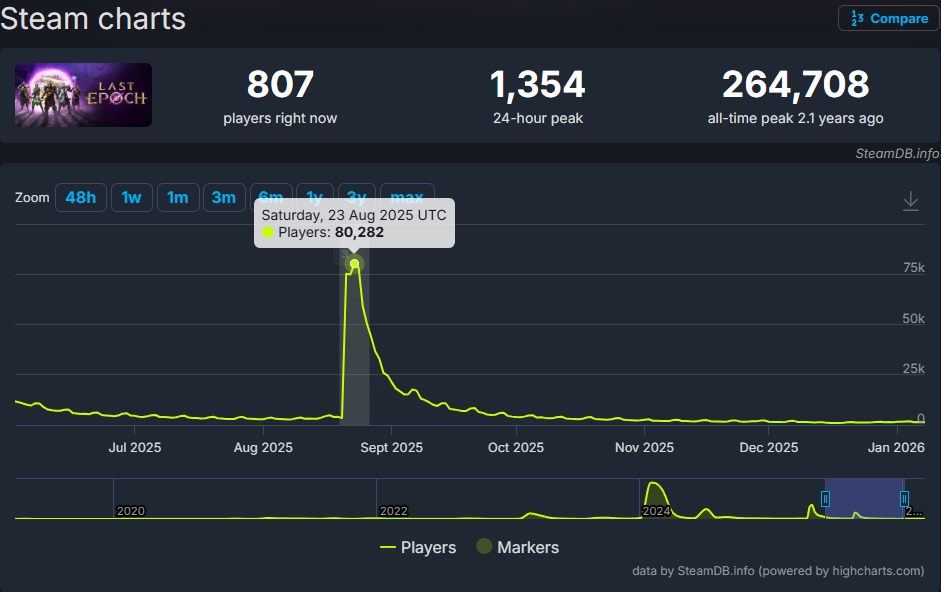Click the all-time peak 264,708 stat
The width and height of the screenshot is (941, 592).
pyautogui.click(x=795, y=85)
